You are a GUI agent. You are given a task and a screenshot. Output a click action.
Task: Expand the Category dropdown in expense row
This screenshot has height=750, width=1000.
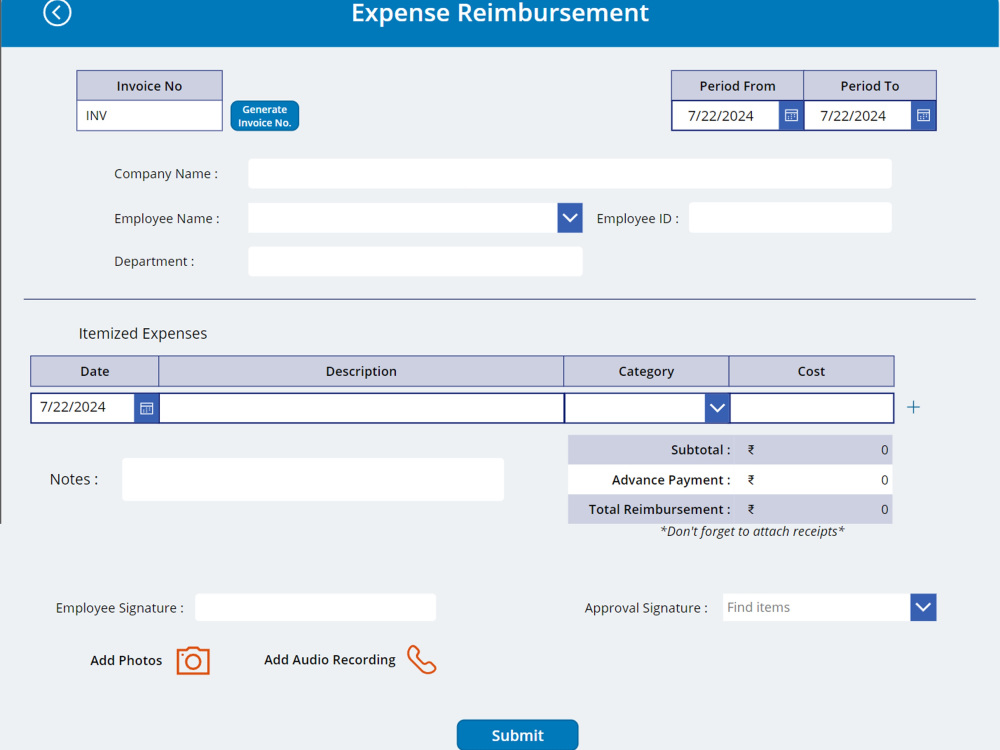click(717, 408)
